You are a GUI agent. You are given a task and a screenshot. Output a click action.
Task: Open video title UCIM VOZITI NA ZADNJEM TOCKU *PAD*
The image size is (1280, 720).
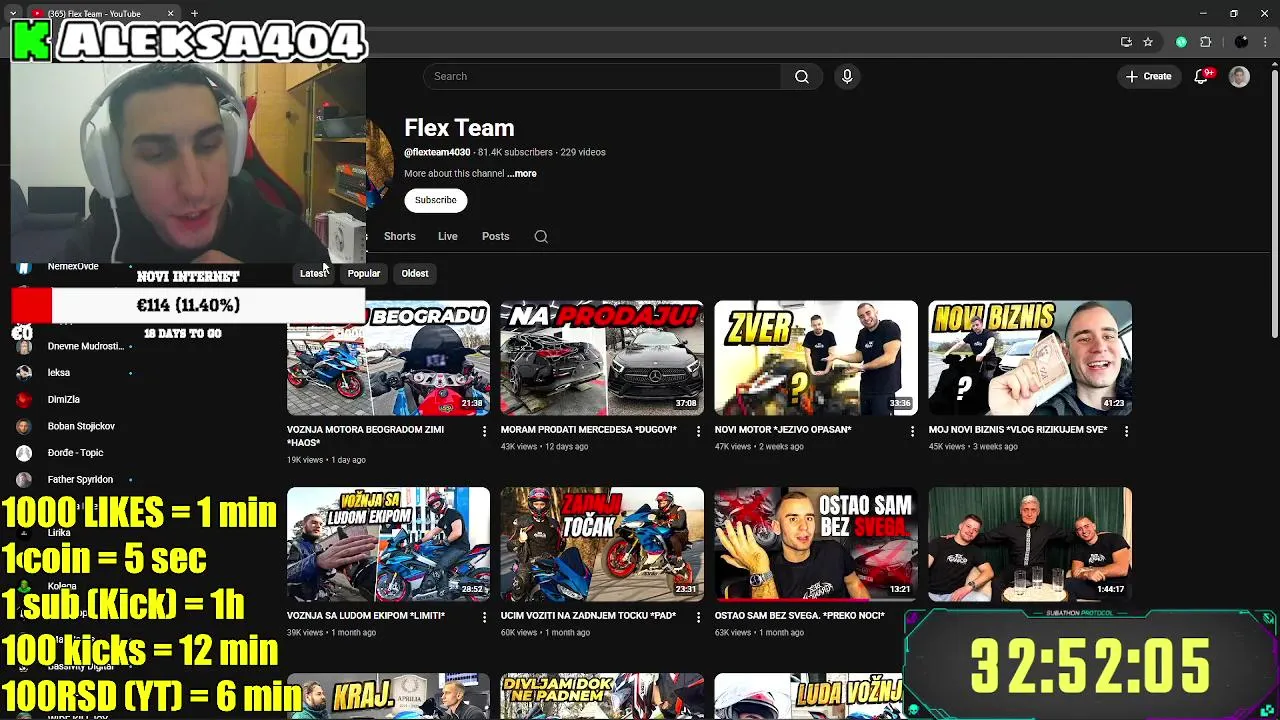(x=589, y=616)
